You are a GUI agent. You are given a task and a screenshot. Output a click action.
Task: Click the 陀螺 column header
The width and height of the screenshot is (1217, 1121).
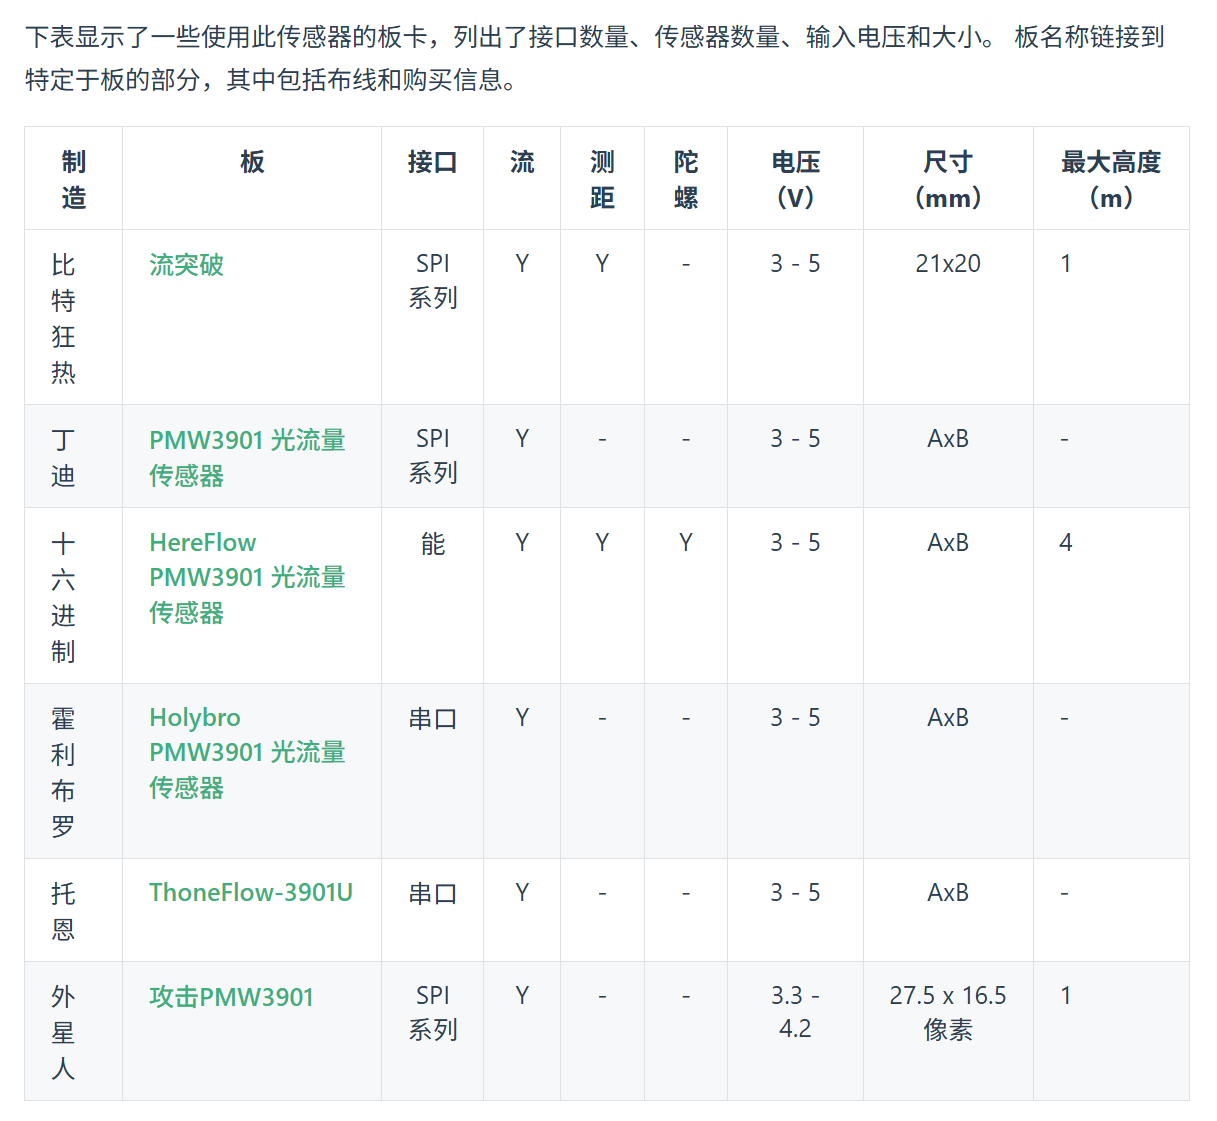tap(686, 179)
